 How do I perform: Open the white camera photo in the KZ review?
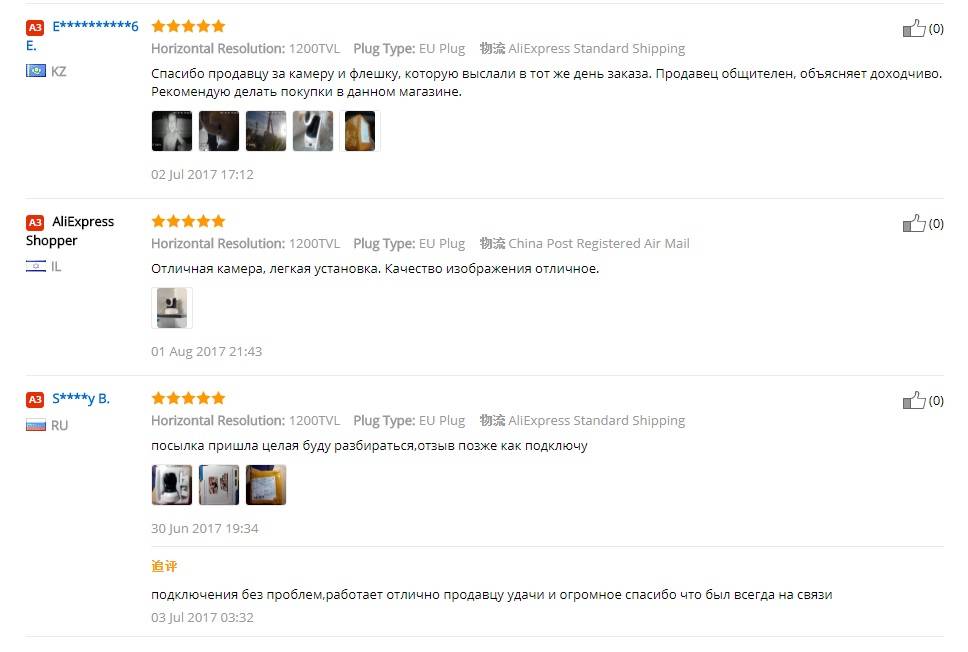coord(312,131)
